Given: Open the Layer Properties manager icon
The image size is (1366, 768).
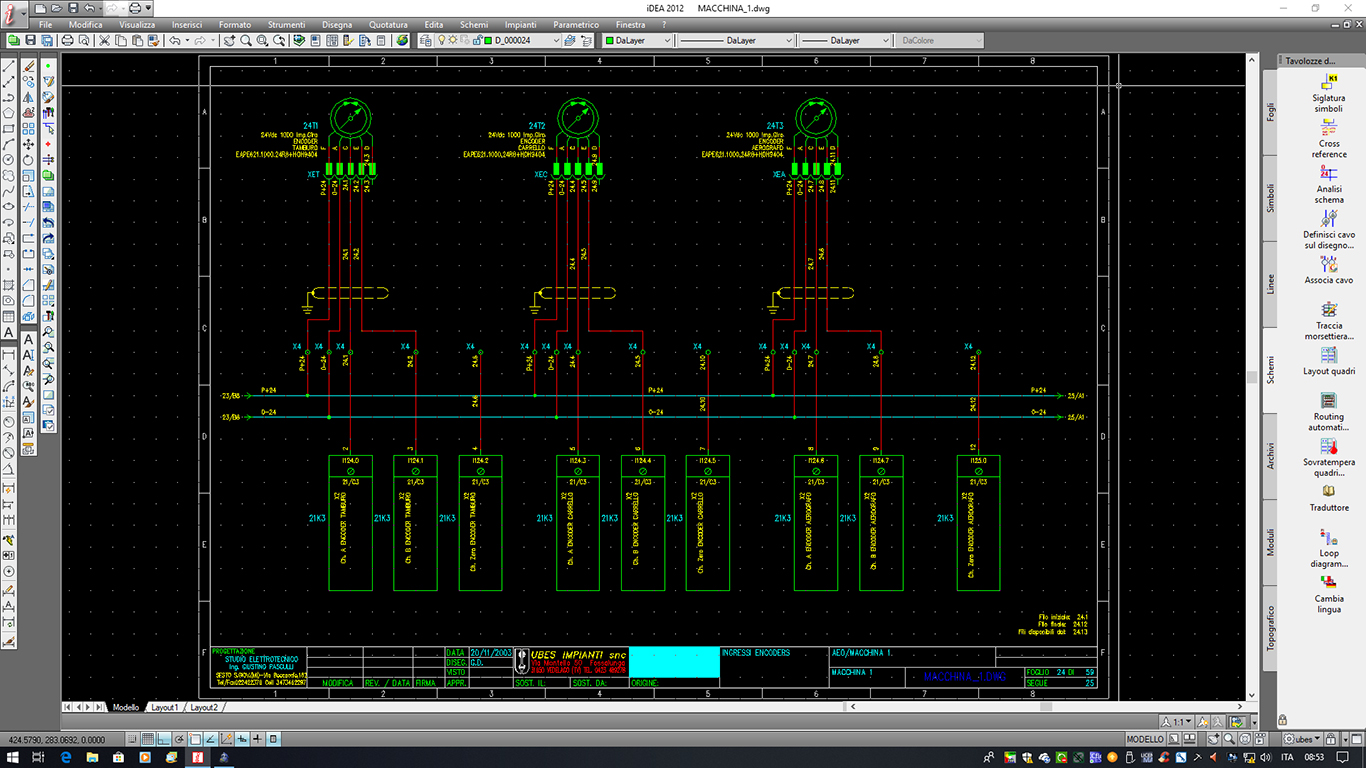Looking at the screenshot, I should 426,40.
